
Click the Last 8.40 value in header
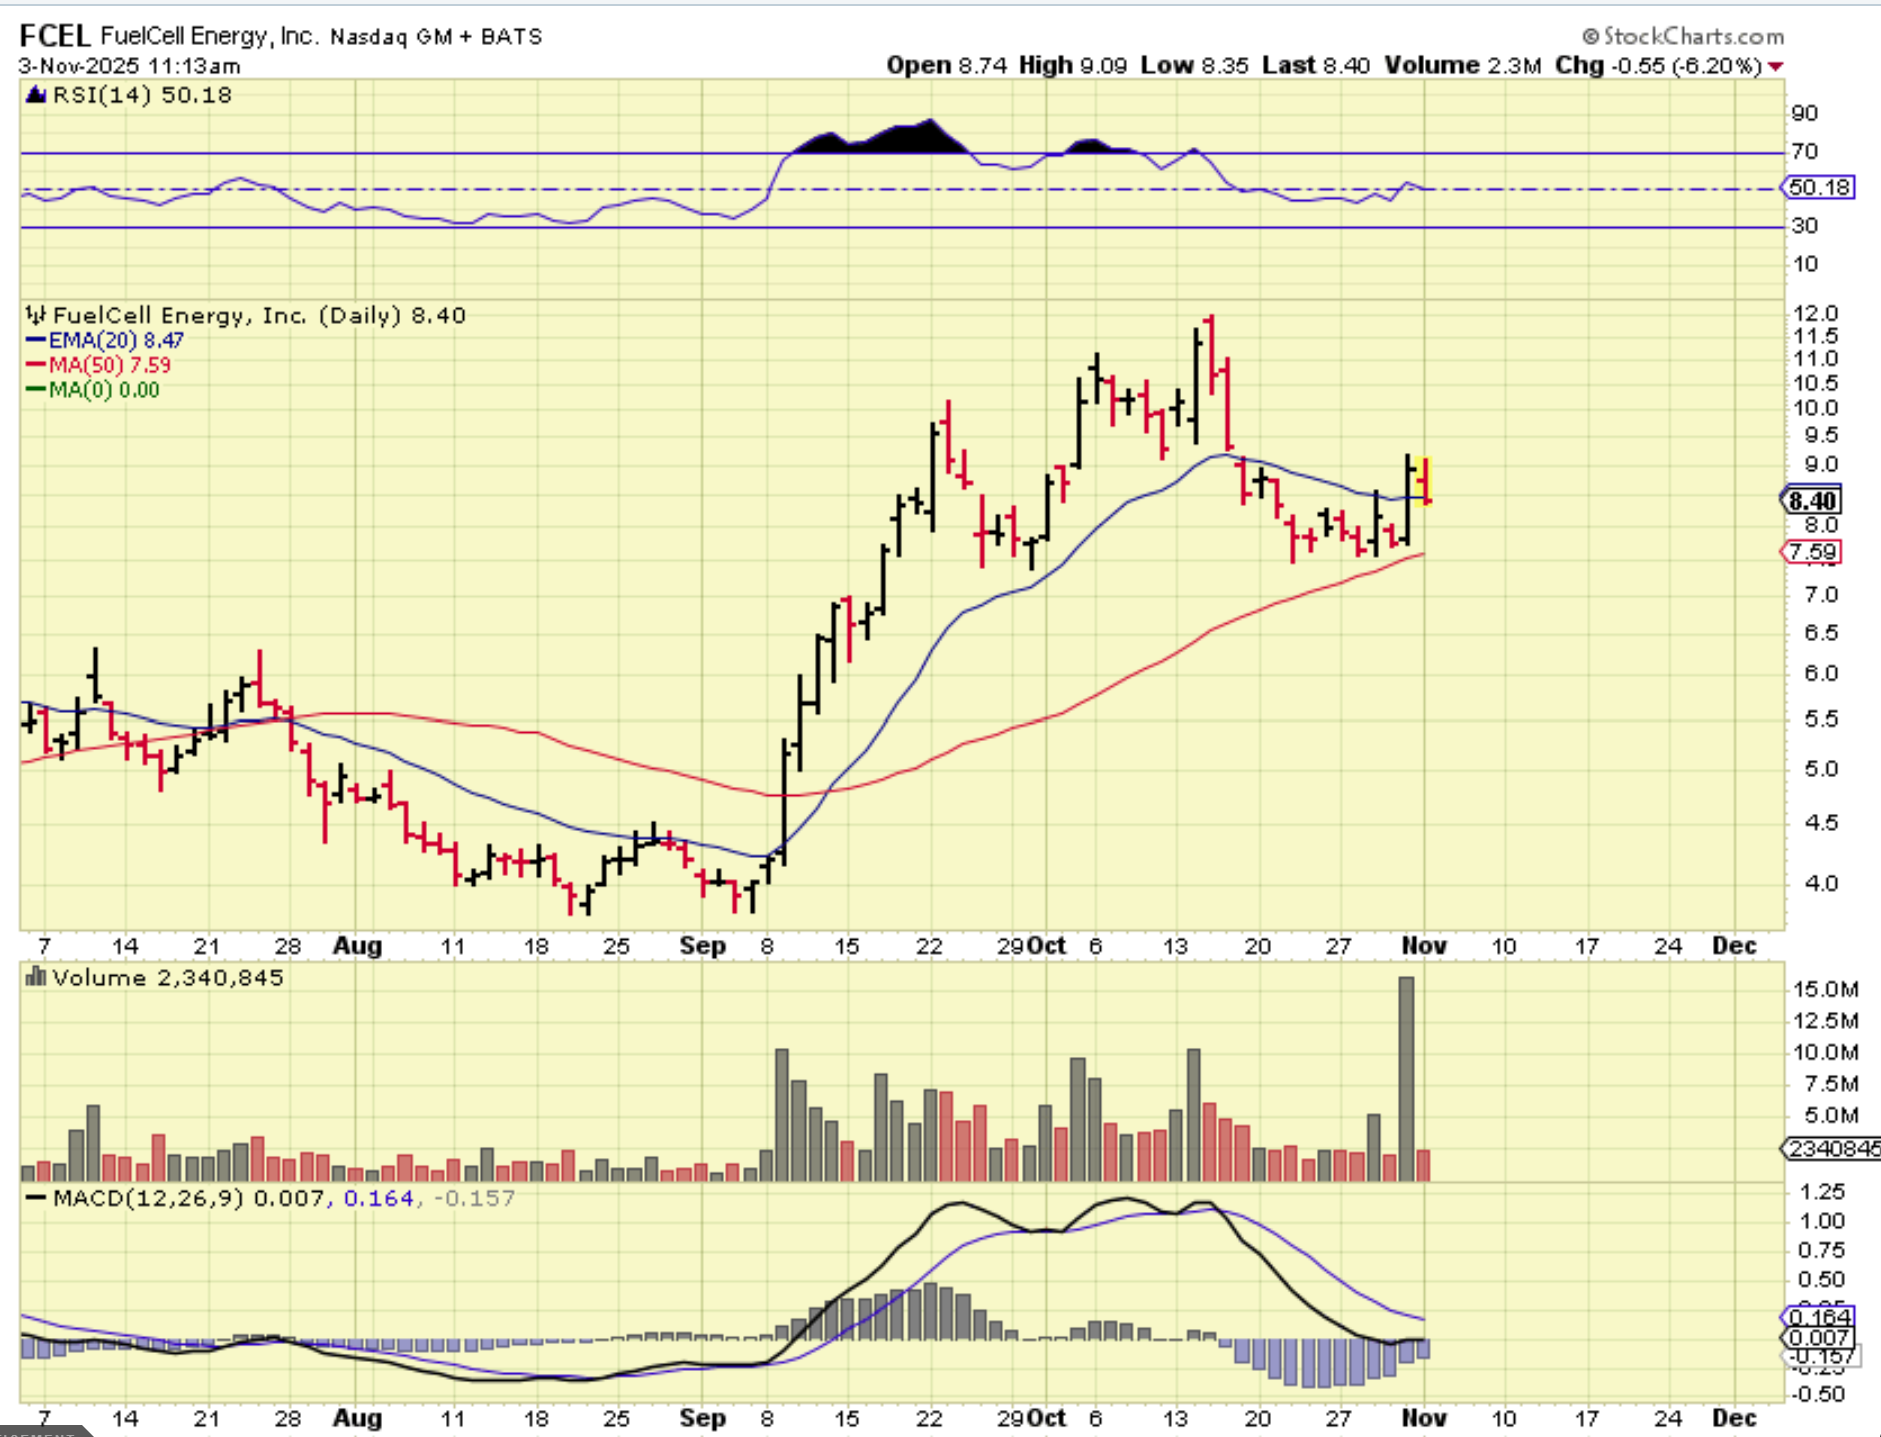[x=1316, y=65]
